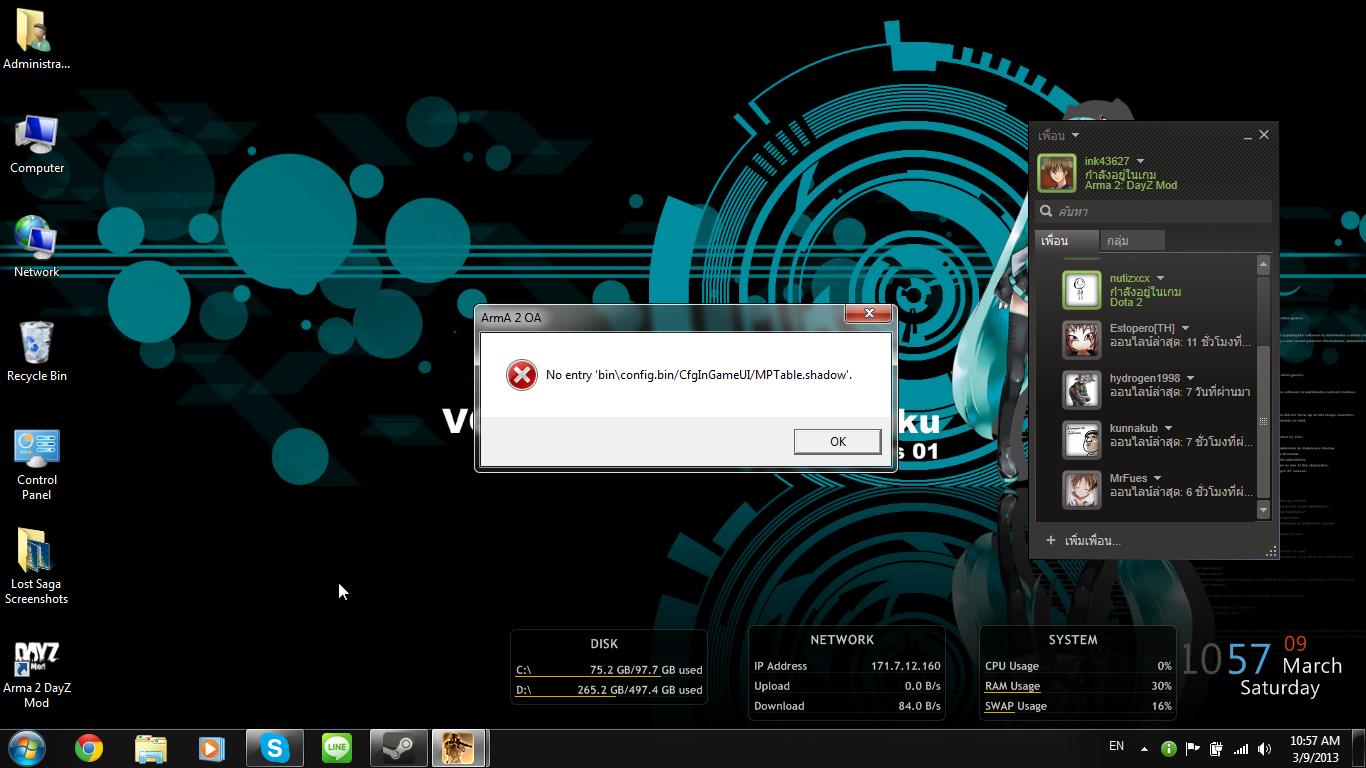Switch to Steam in the taskbar

pyautogui.click(x=399, y=748)
